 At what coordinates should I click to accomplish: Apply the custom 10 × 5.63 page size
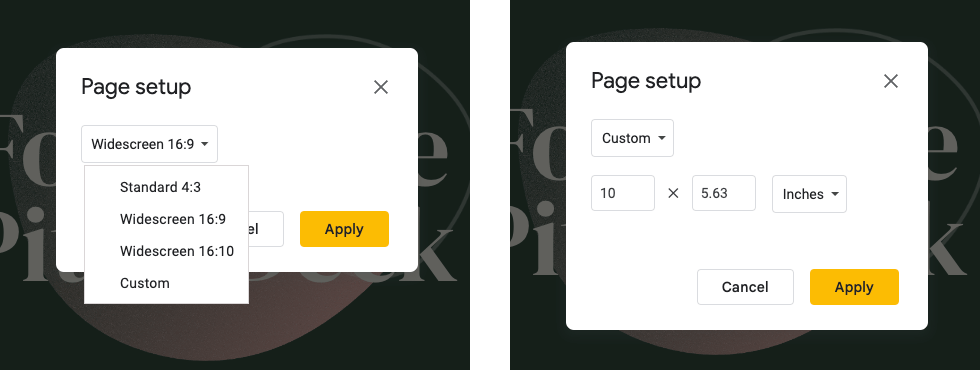point(854,287)
